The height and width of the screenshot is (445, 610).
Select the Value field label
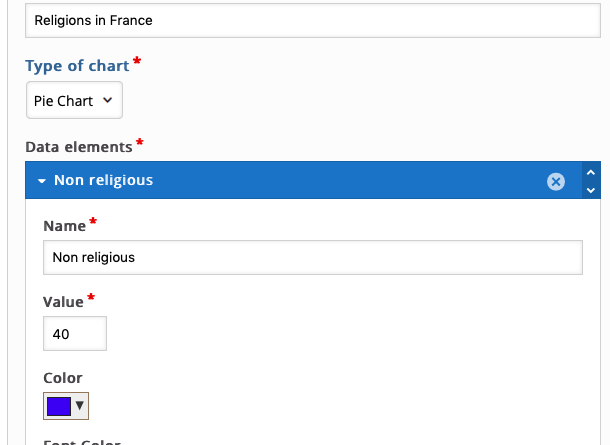pos(63,302)
